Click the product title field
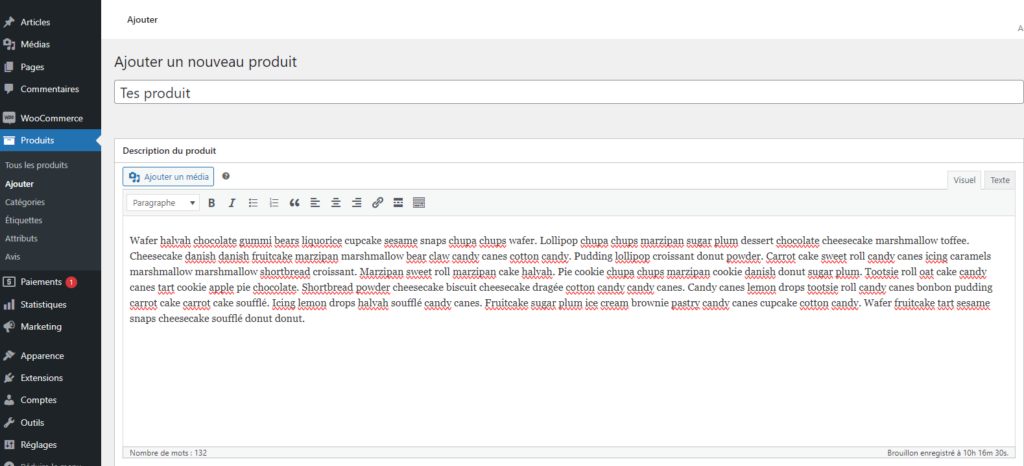This screenshot has height=466, width=1024. click(568, 92)
